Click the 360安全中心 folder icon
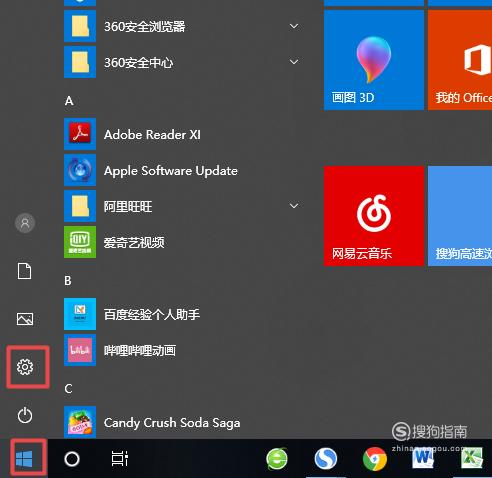 pyautogui.click(x=80, y=62)
